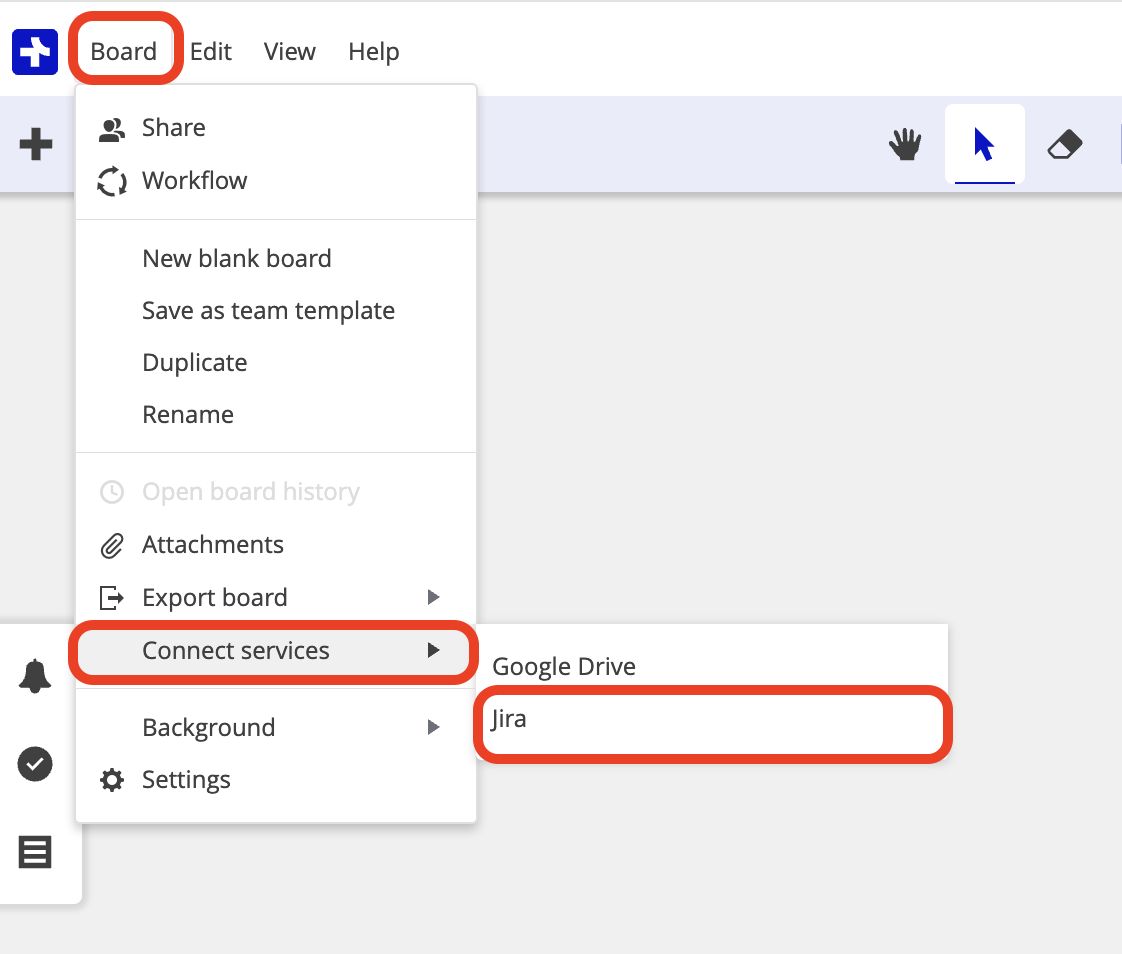Open the list panel icon in sidebar

35,853
